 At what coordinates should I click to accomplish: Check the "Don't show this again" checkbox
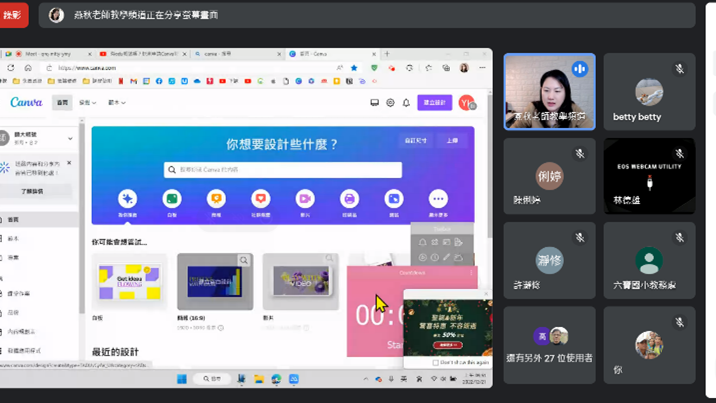(436, 362)
